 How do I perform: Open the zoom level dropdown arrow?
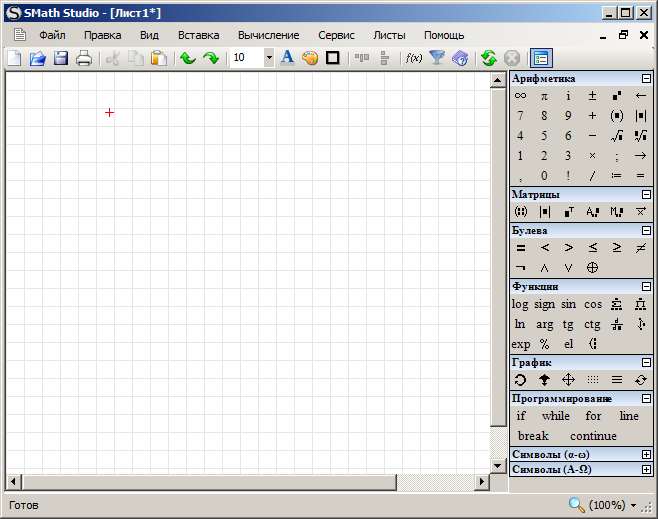(634, 506)
